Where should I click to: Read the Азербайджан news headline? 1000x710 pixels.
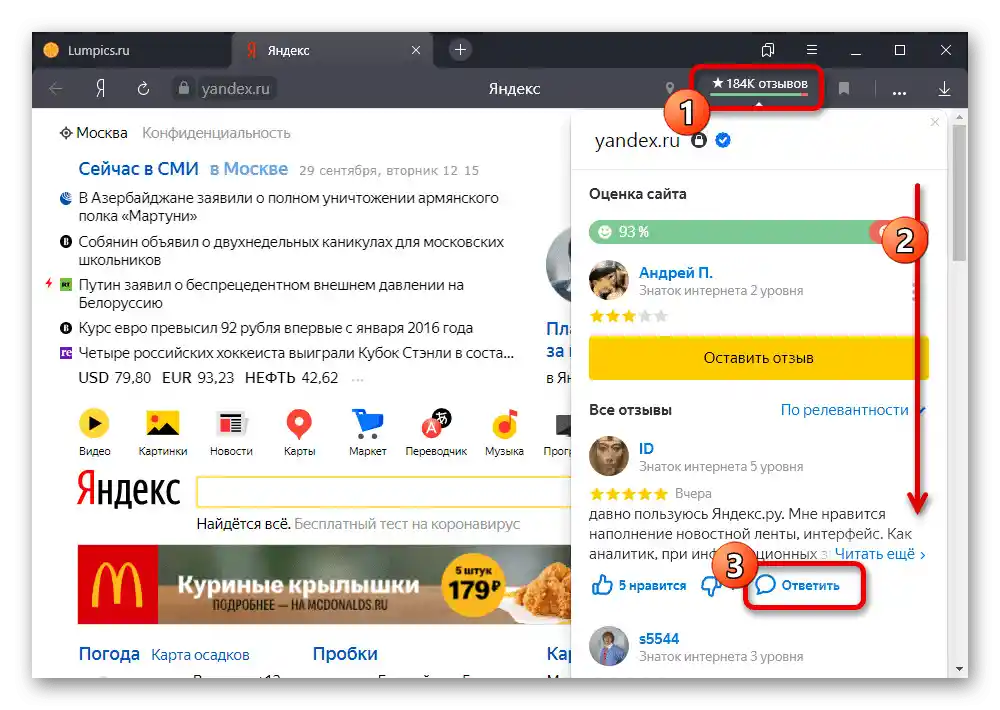tap(288, 207)
